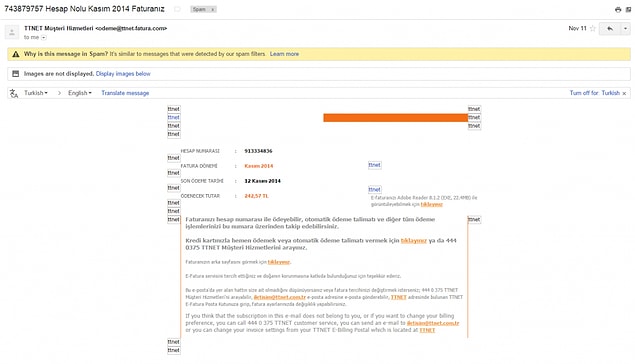635x364 pixels.
Task: Click the blue ttnet image link beside 'Kasım 2014'
Action: coord(375,165)
